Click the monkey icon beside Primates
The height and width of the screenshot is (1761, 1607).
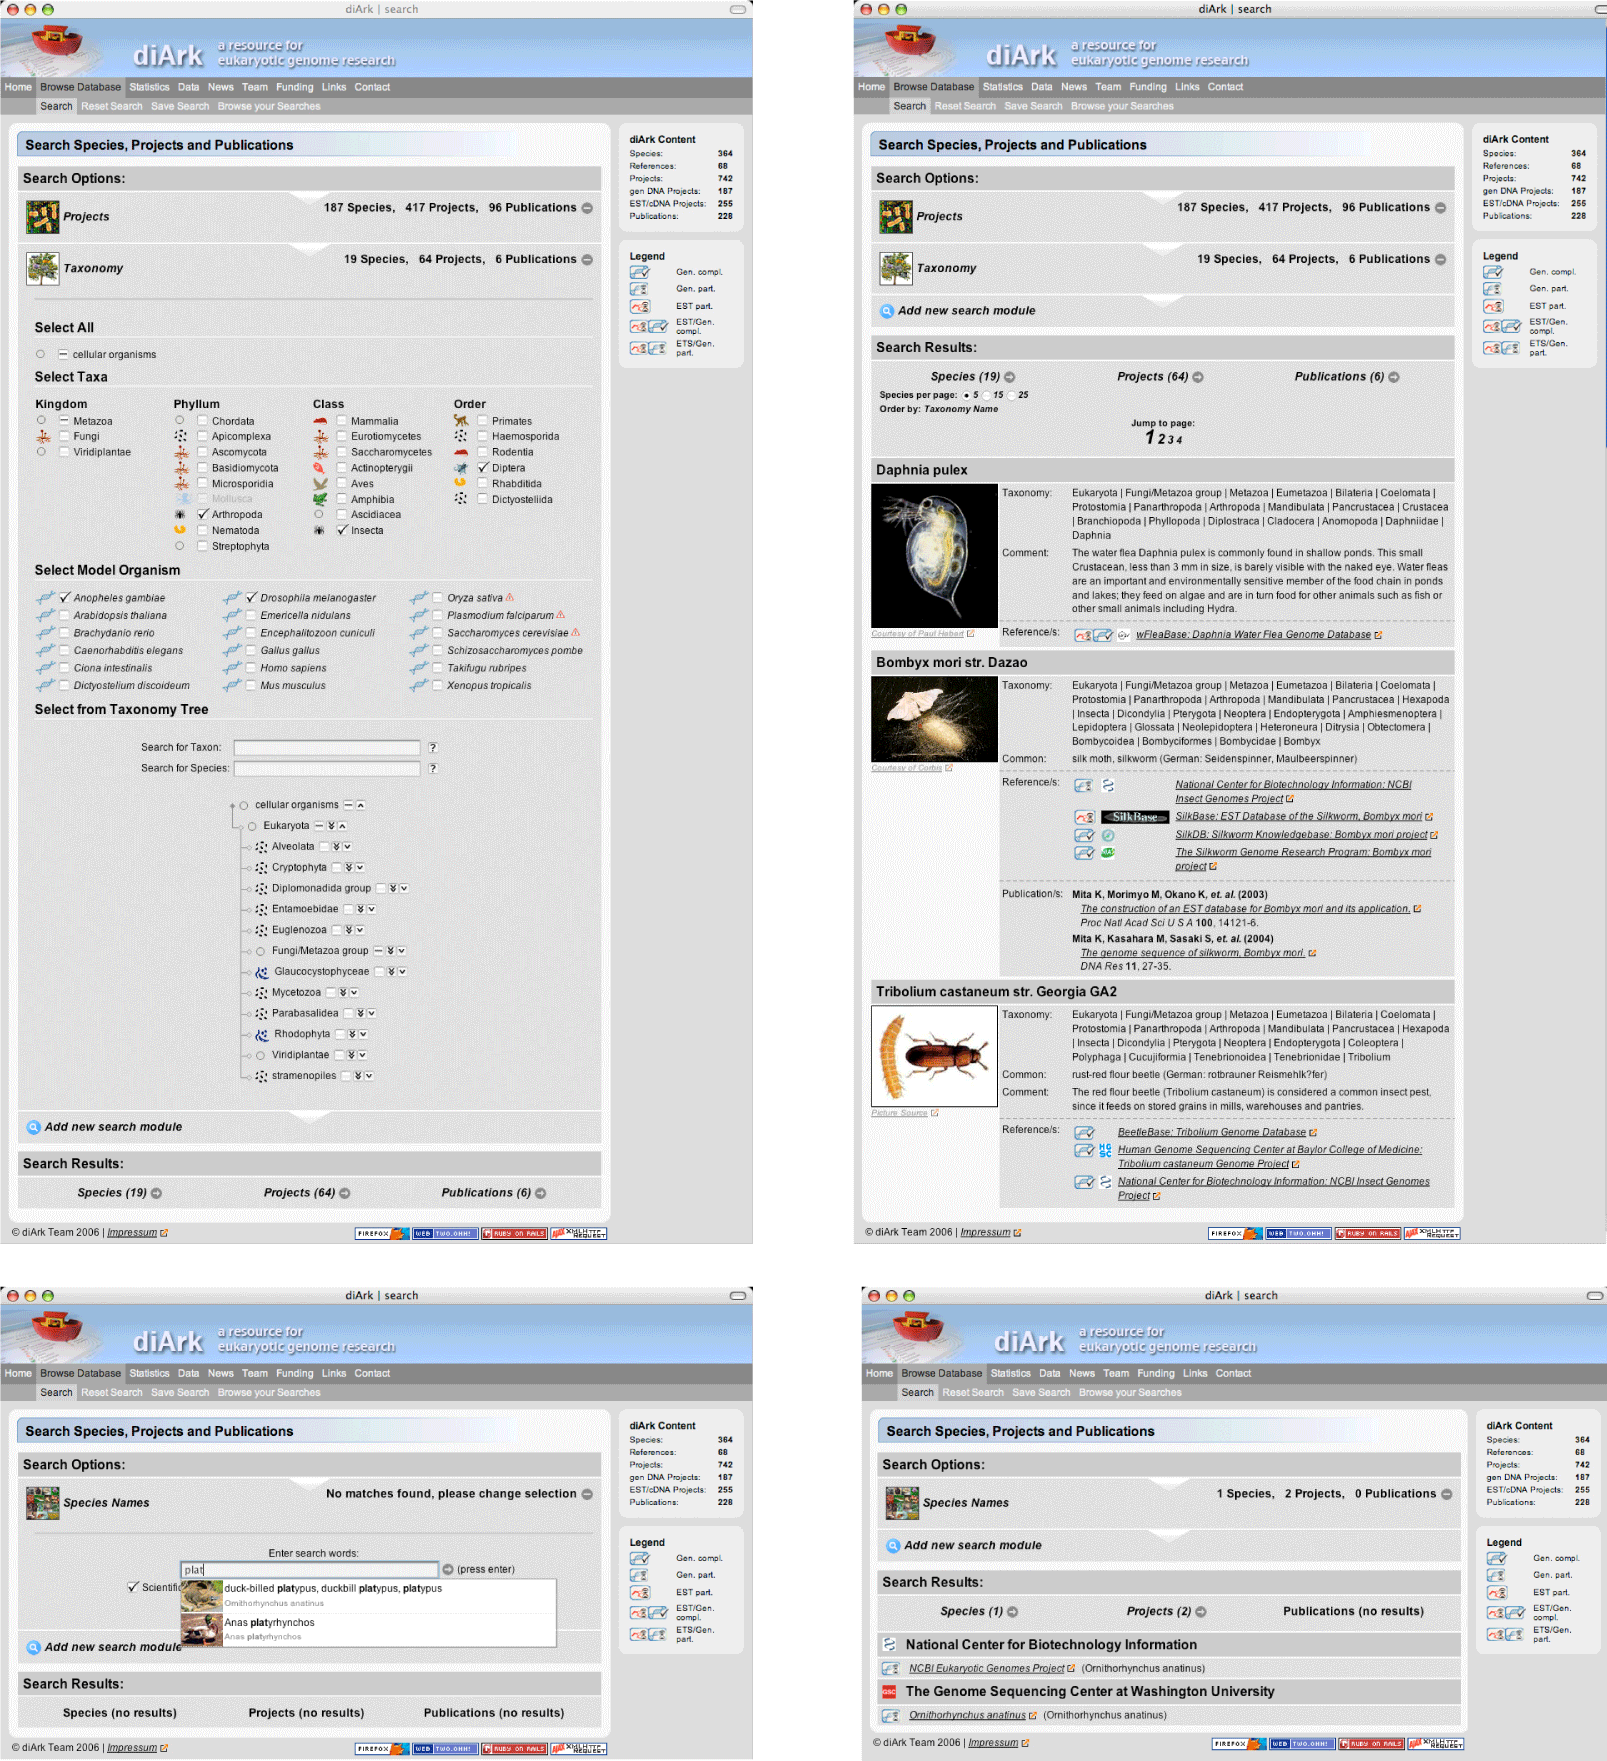pos(460,421)
